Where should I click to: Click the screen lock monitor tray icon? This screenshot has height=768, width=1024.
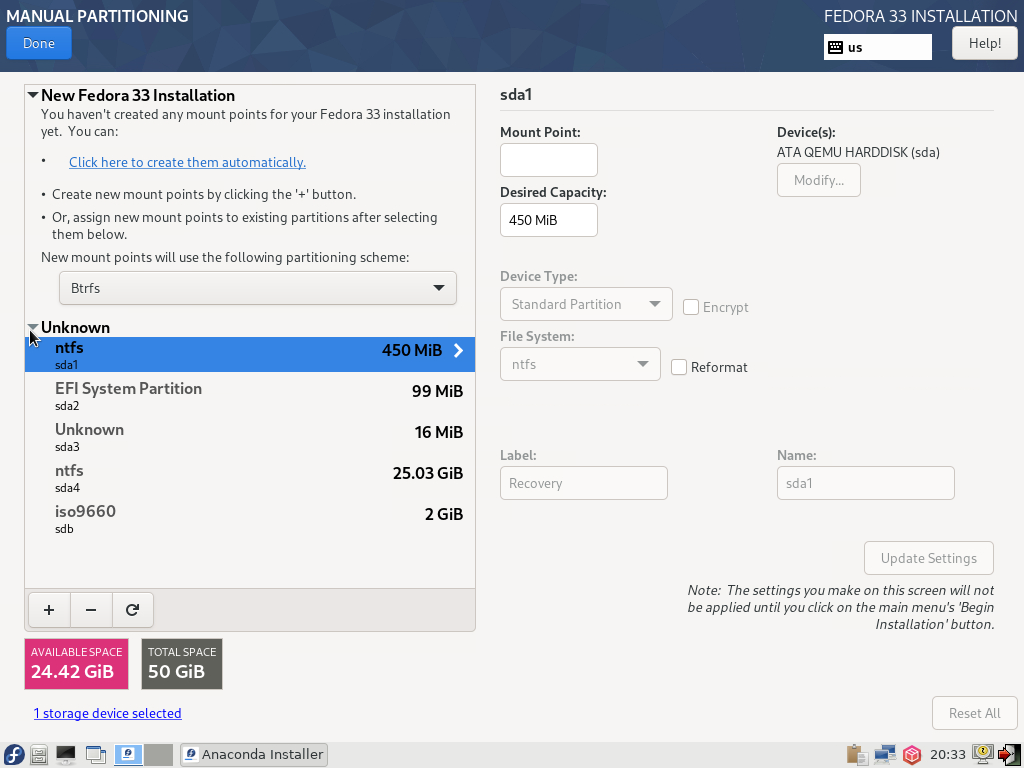pyautogui.click(x=983, y=754)
